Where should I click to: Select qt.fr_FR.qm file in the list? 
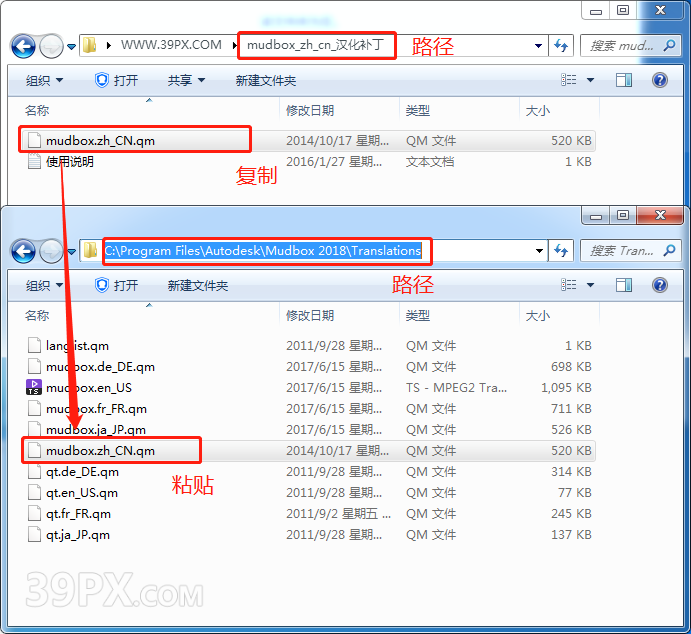tap(78, 514)
